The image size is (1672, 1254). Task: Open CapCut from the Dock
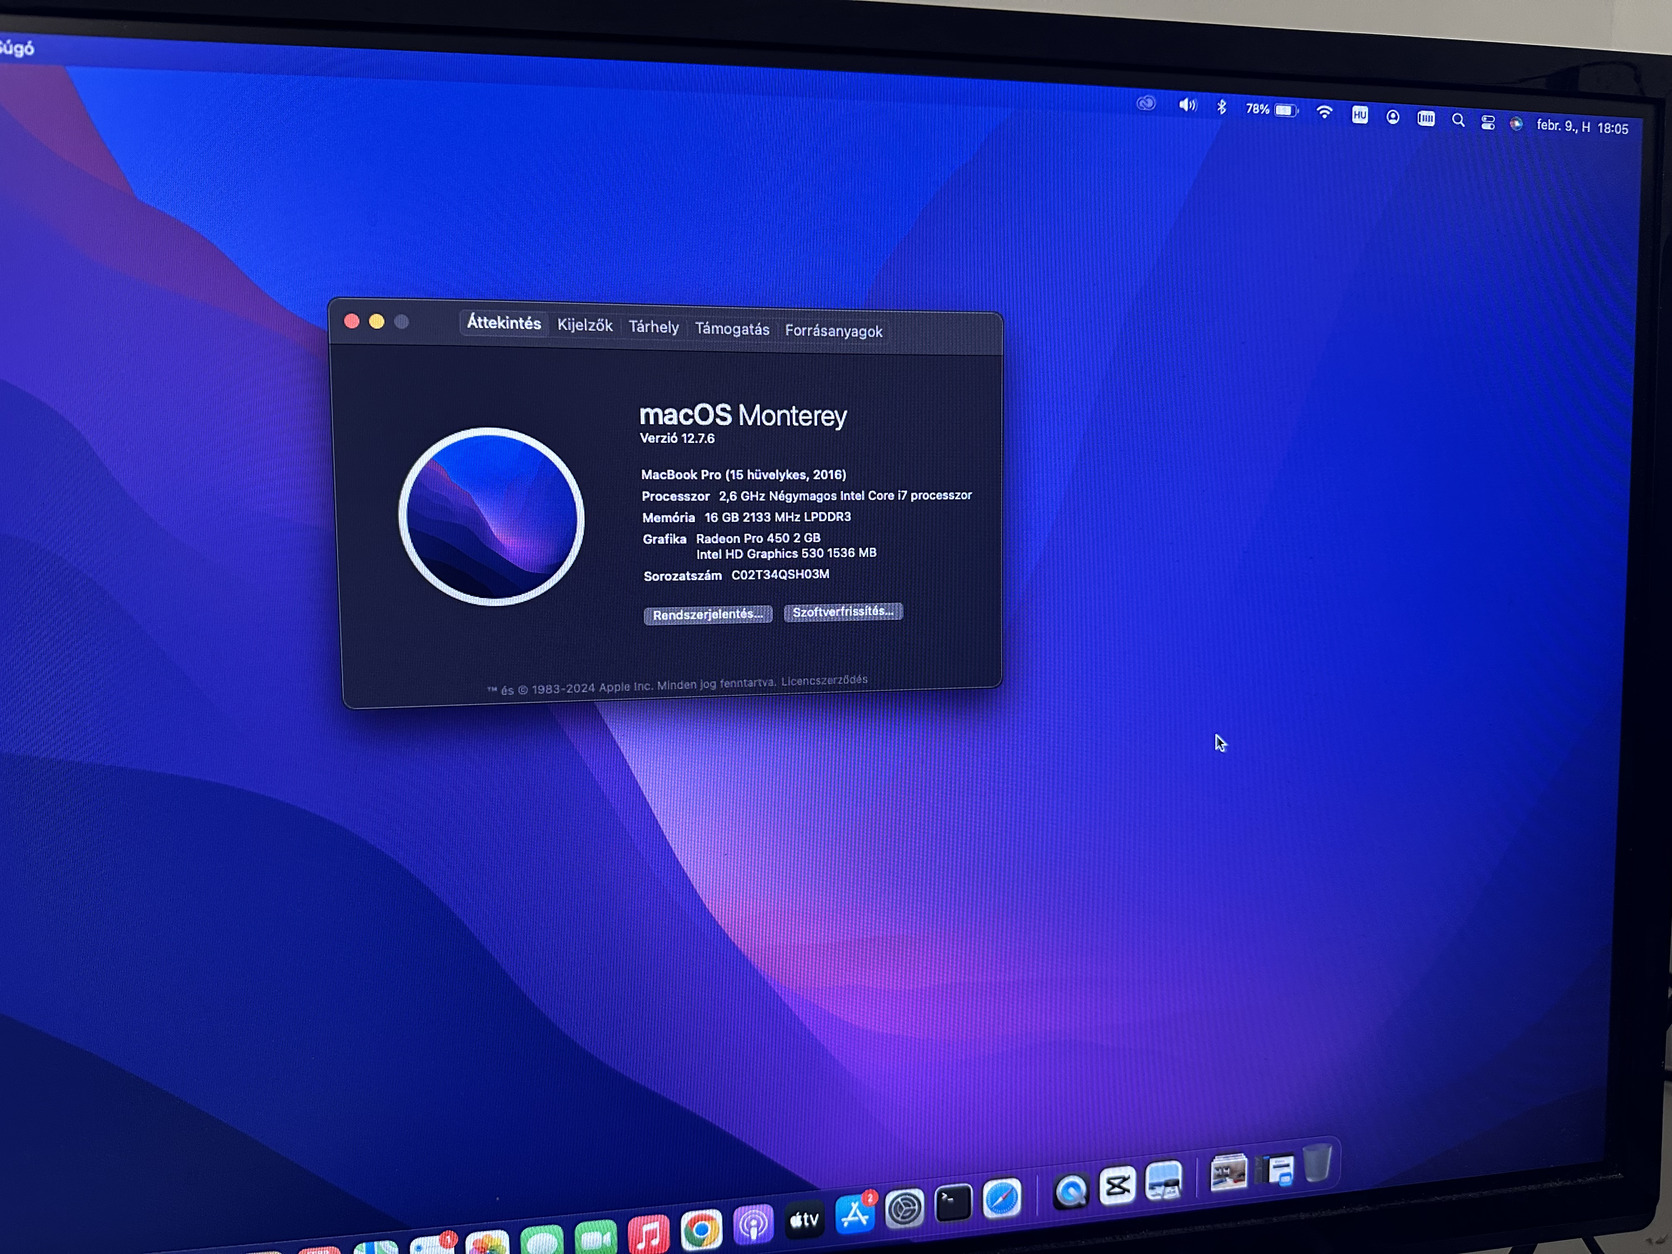point(1117,1186)
